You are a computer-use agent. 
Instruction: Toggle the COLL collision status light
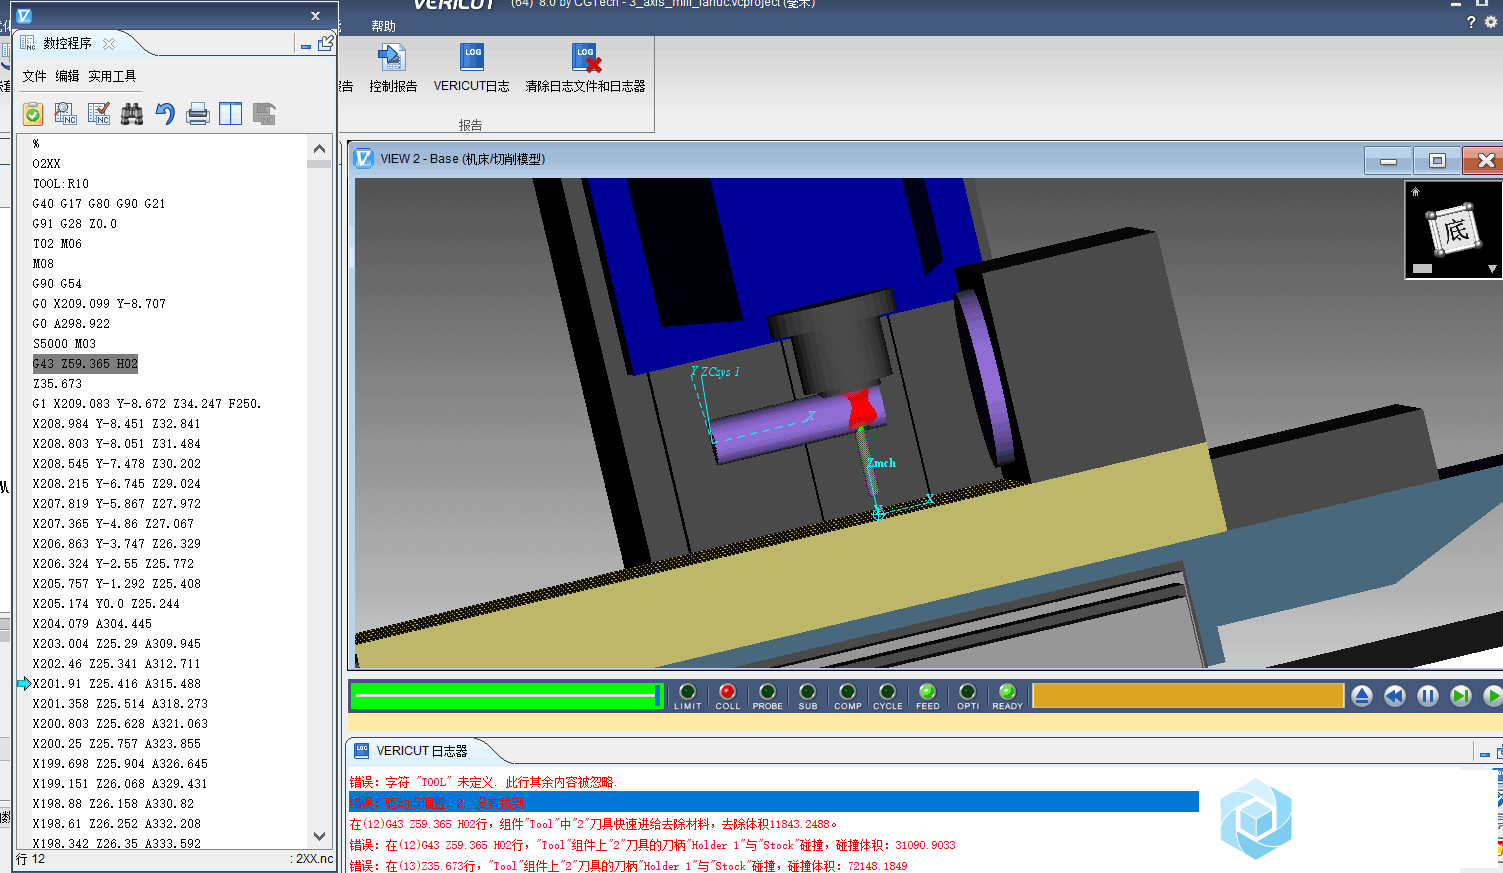coord(728,692)
